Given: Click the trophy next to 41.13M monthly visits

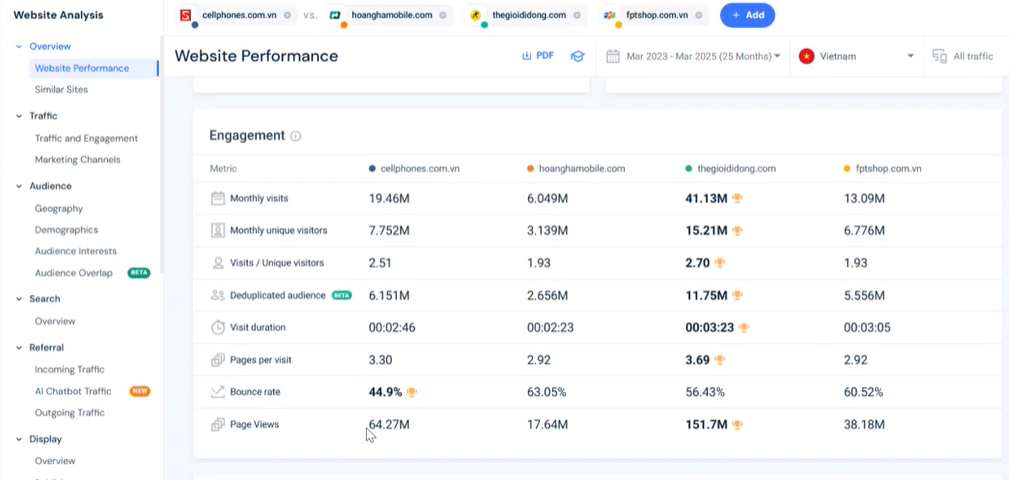Looking at the screenshot, I should [737, 198].
